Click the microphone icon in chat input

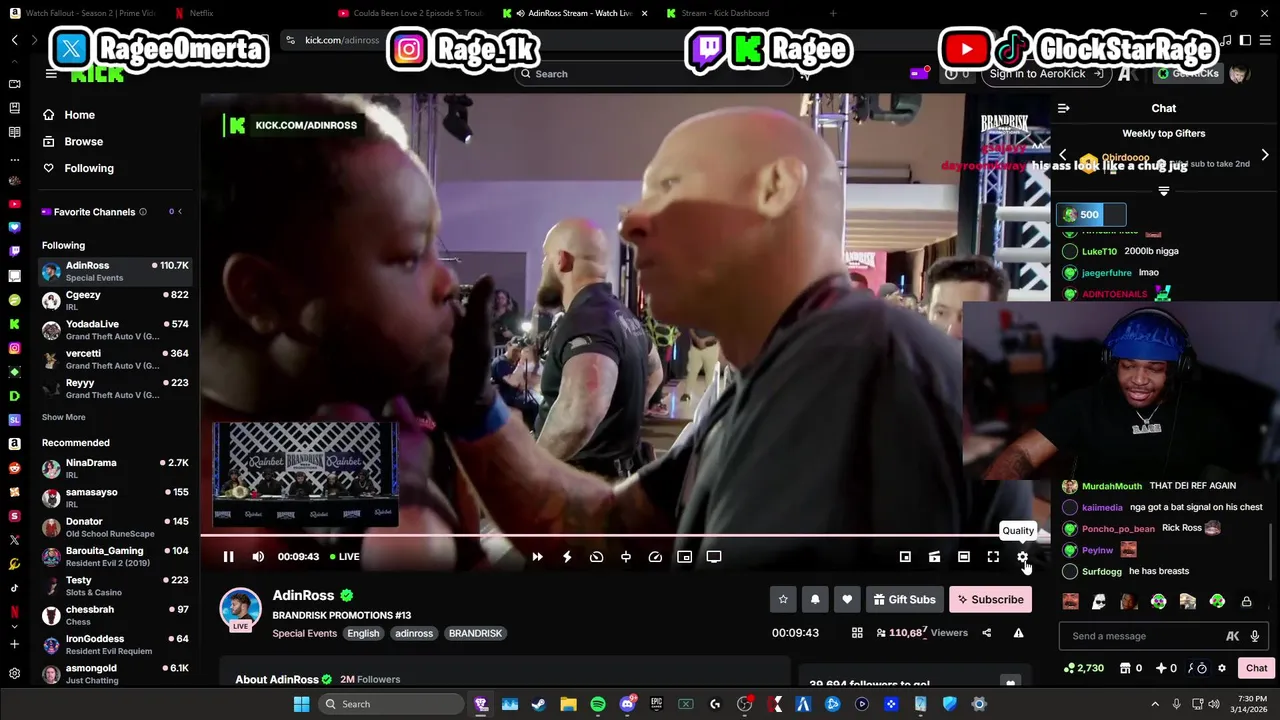[1254, 636]
